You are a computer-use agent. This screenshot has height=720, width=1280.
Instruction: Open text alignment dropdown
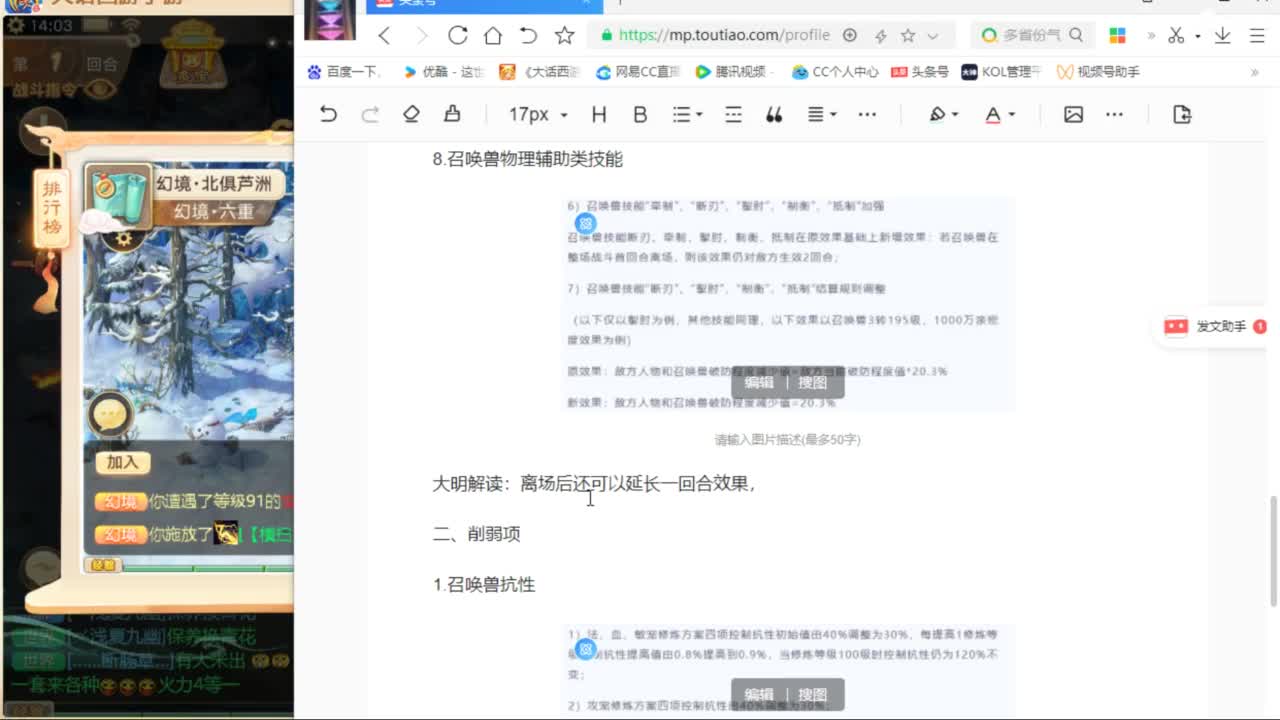pyautogui.click(x=821, y=114)
